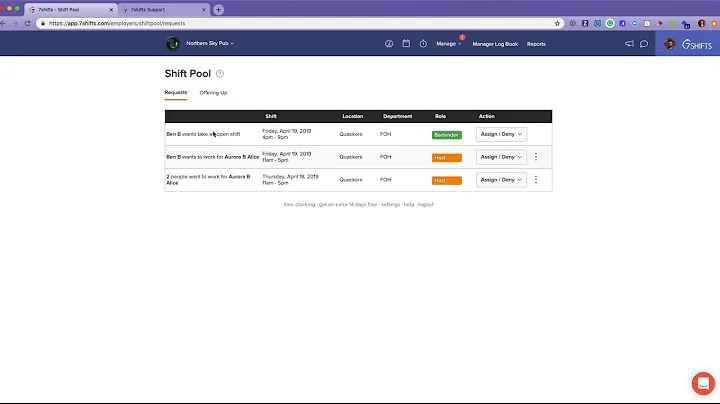Click the site lock icon in address bar
Screen dimensions: 720x404
coord(43,23)
